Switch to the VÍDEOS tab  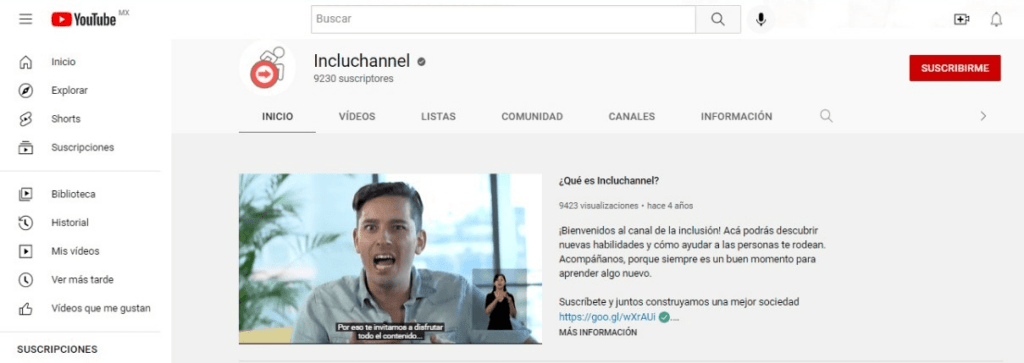coord(357,117)
